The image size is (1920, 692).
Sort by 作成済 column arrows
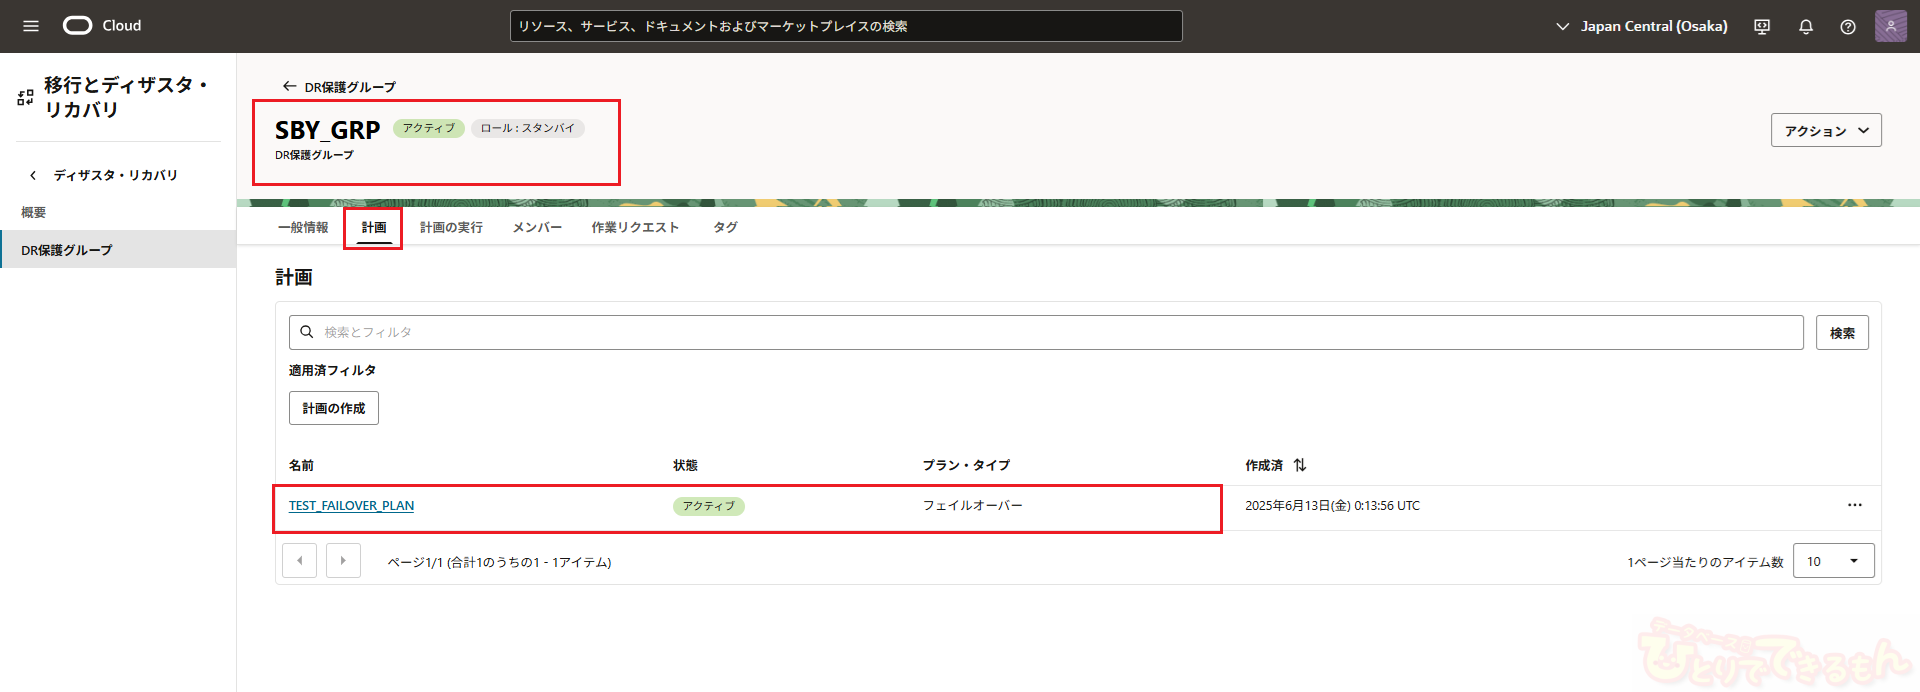click(1299, 465)
